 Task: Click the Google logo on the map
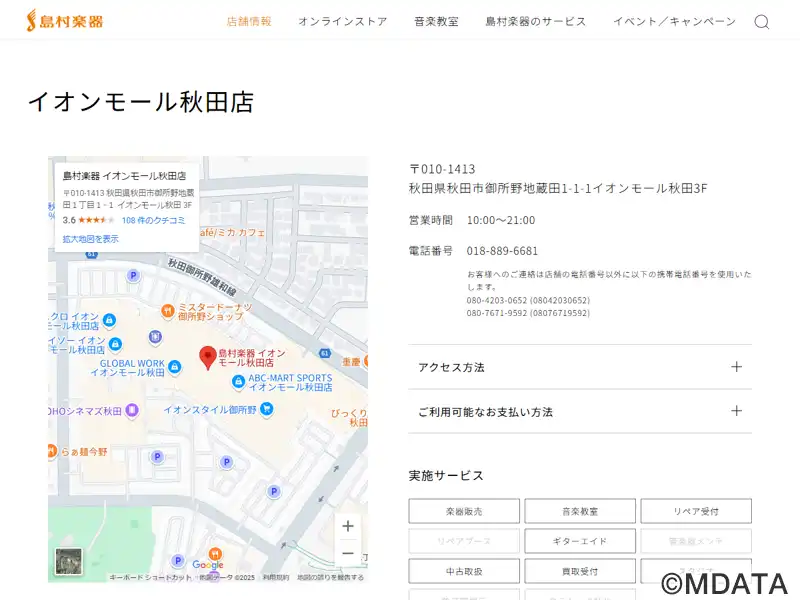pos(208,565)
